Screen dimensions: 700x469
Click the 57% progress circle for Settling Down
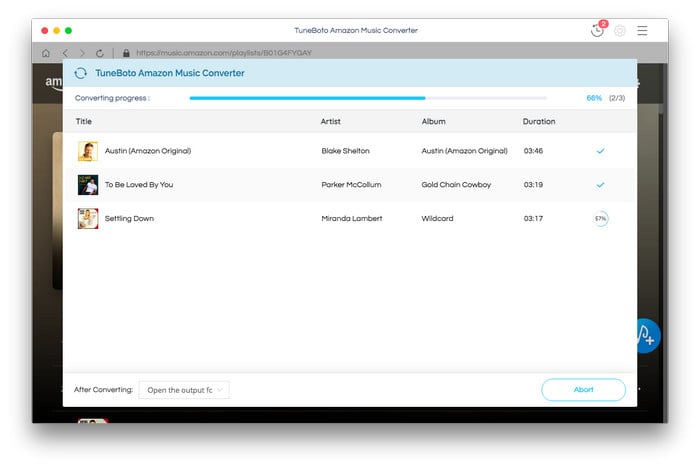coord(600,219)
